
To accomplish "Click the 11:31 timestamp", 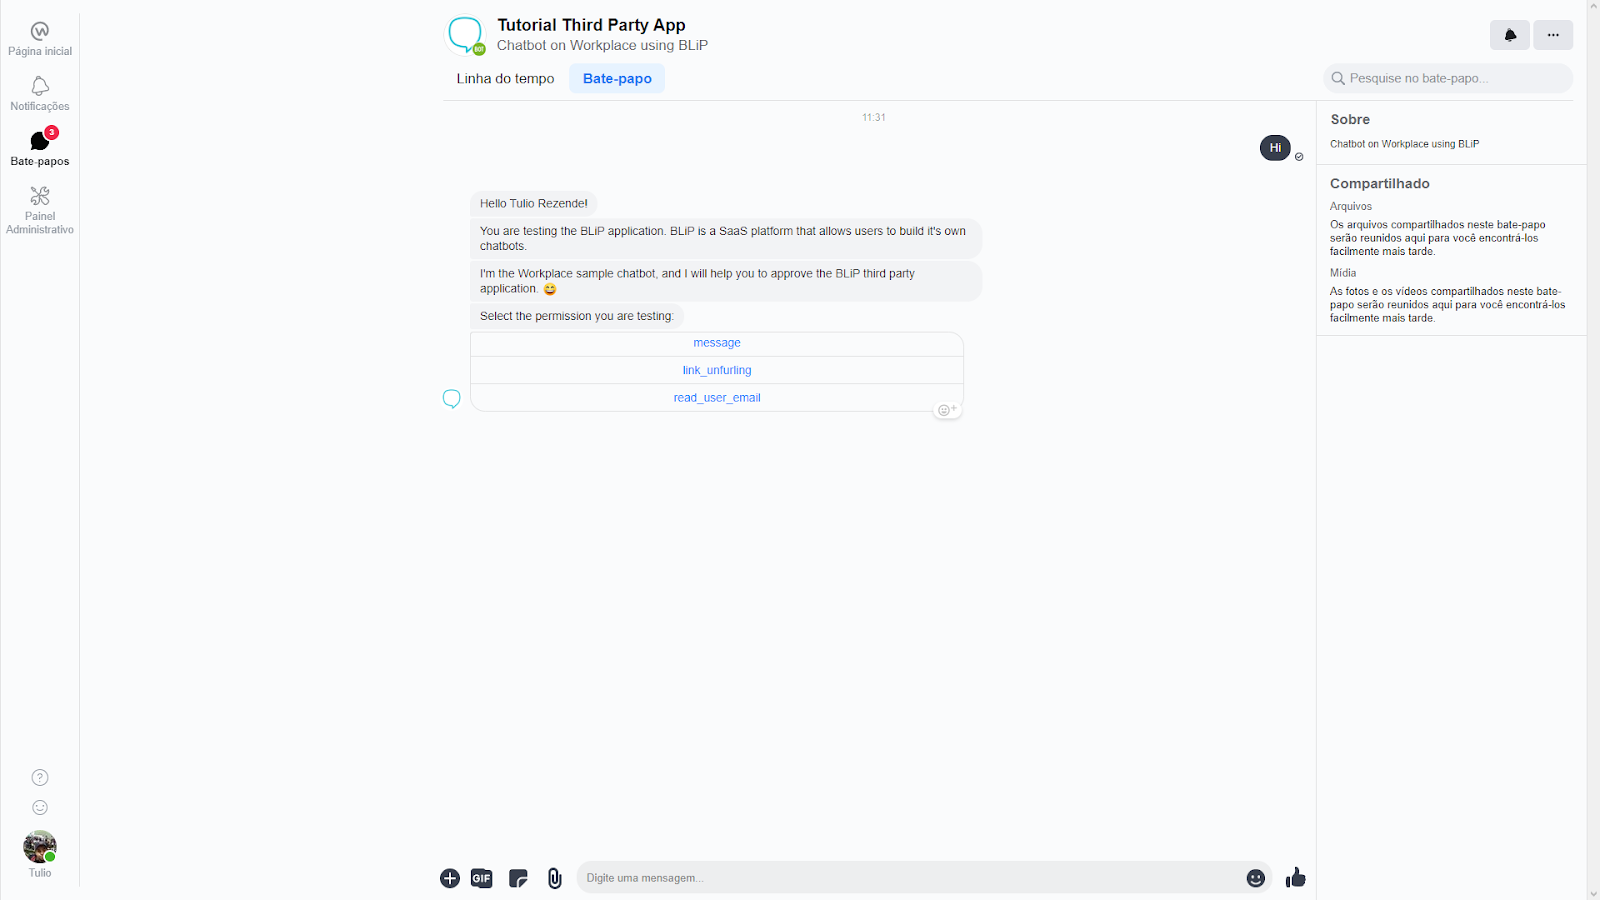I will [x=874, y=117].
